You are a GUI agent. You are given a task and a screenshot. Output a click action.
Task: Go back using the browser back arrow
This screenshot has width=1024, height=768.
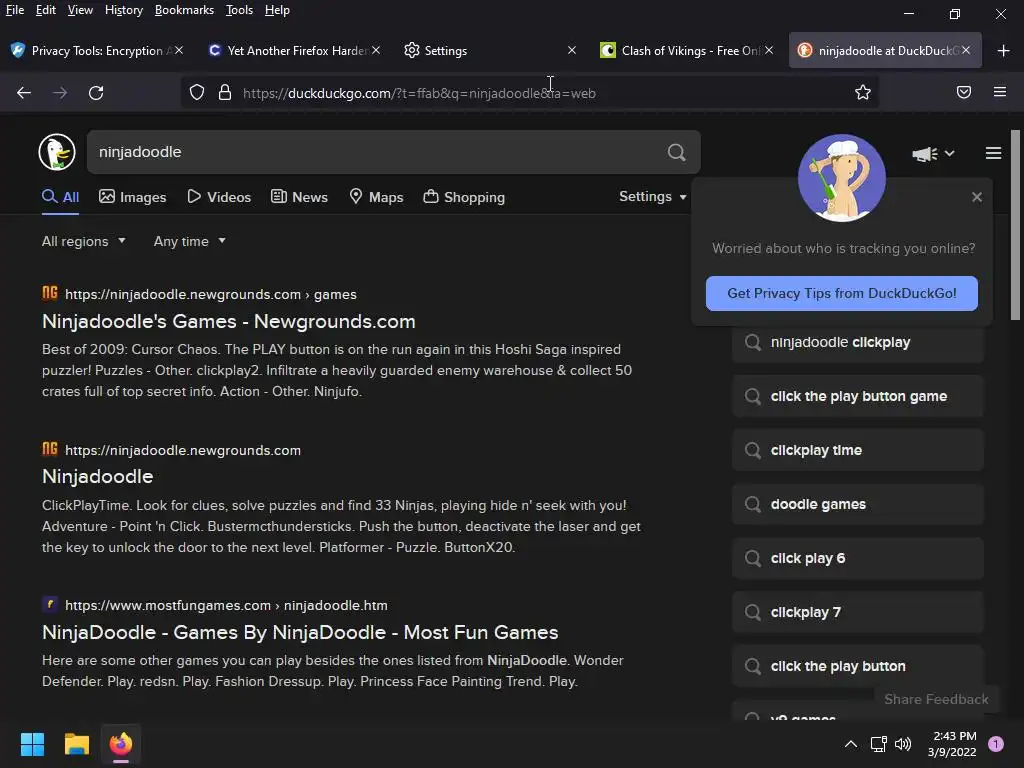pos(24,93)
